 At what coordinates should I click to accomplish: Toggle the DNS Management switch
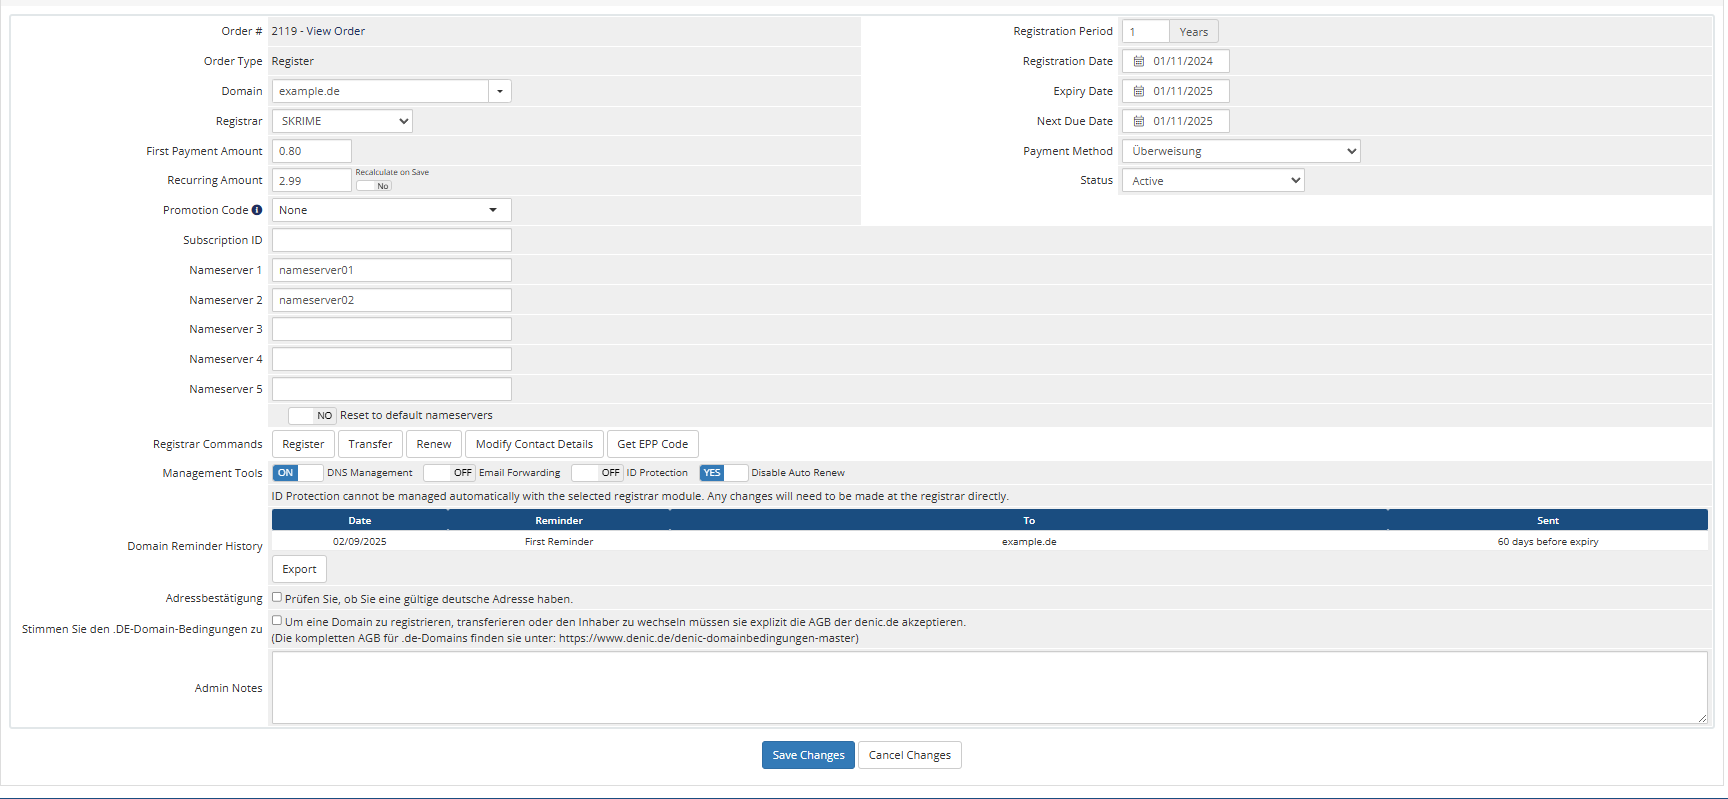(x=297, y=473)
